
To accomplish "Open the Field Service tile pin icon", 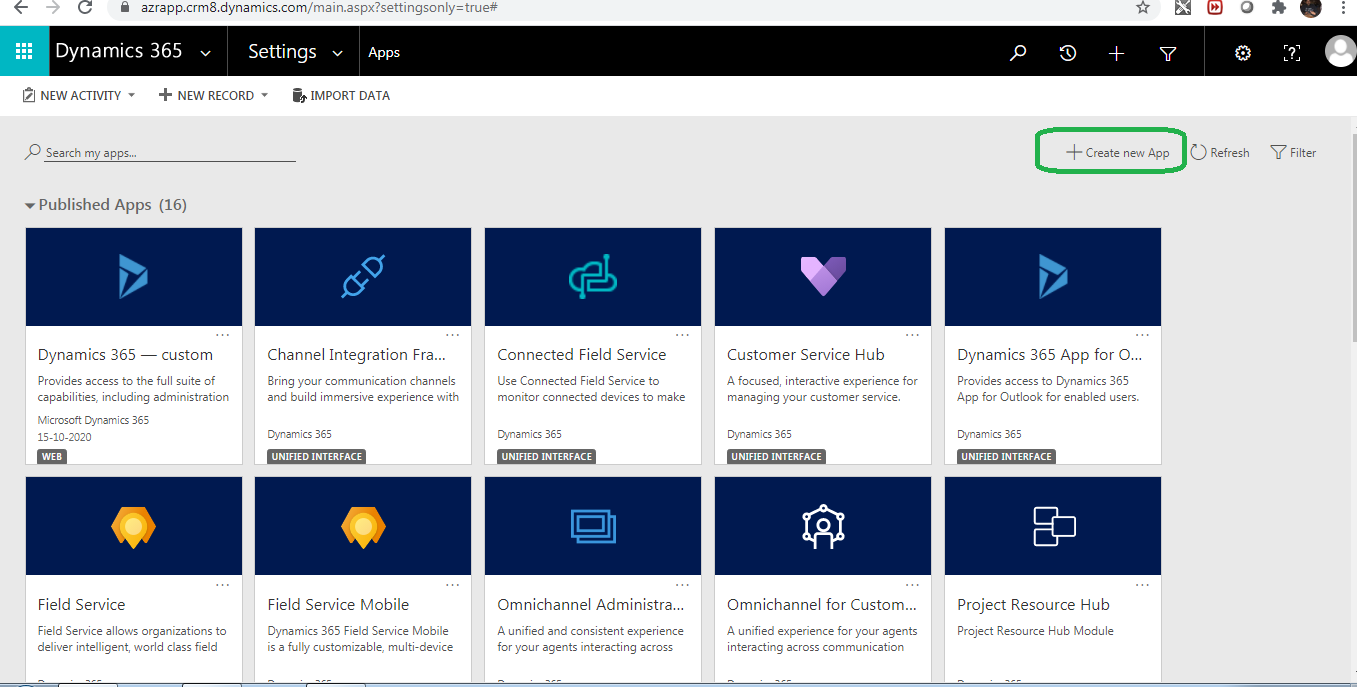I will [134, 525].
